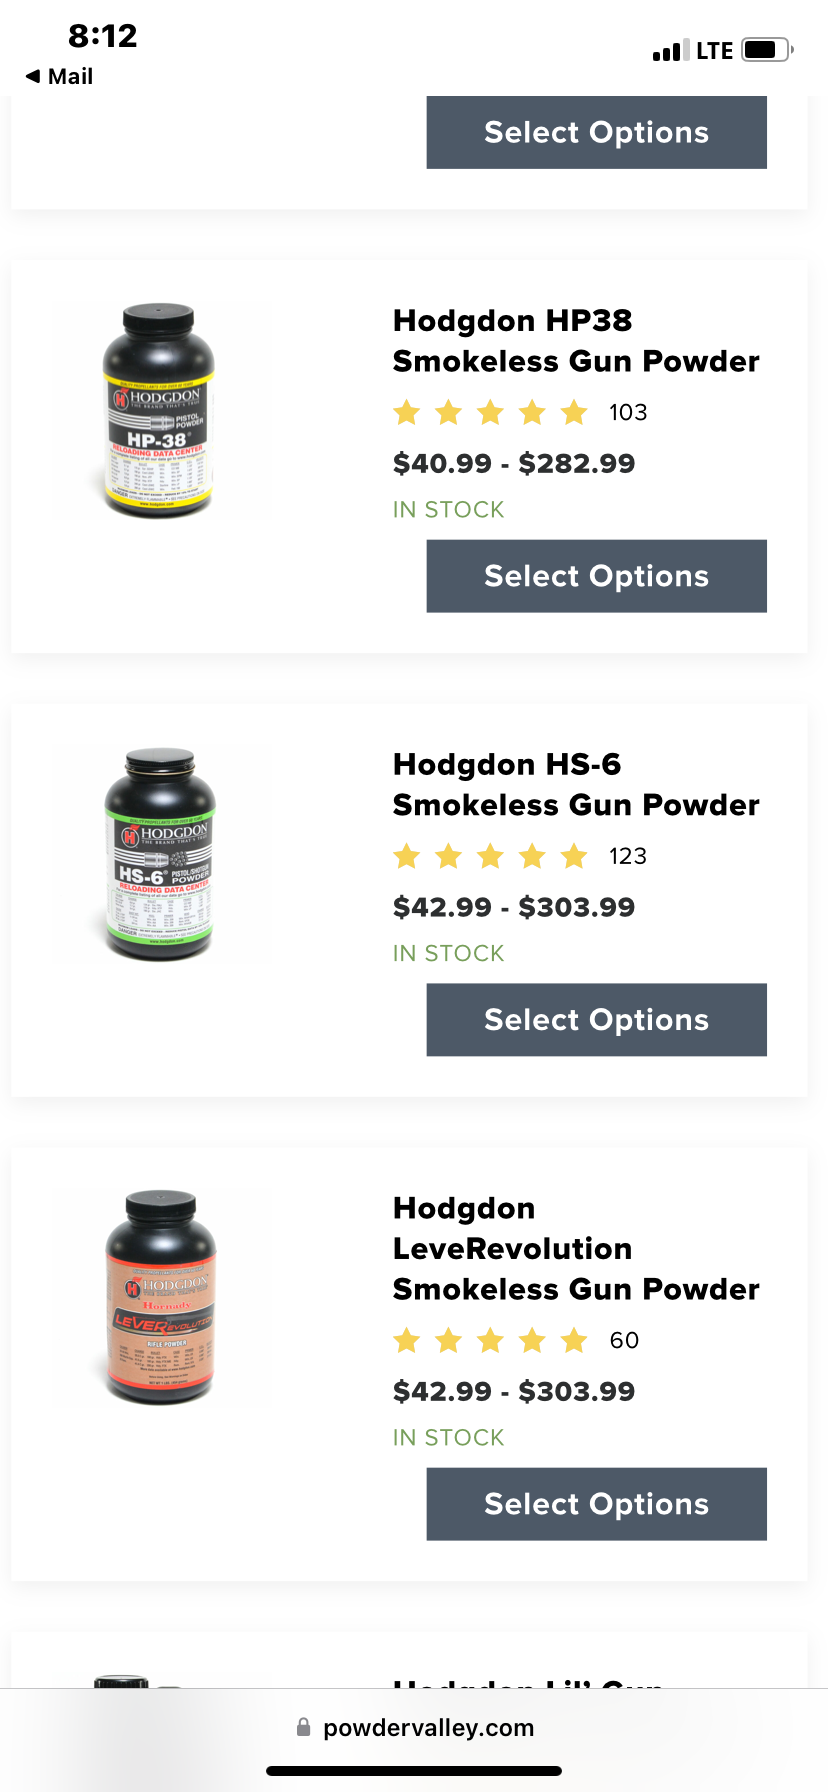Viewport: 828px width, 1792px height.
Task: Select Options for Hodgdon LeveRevolution powder
Action: click(x=597, y=1504)
